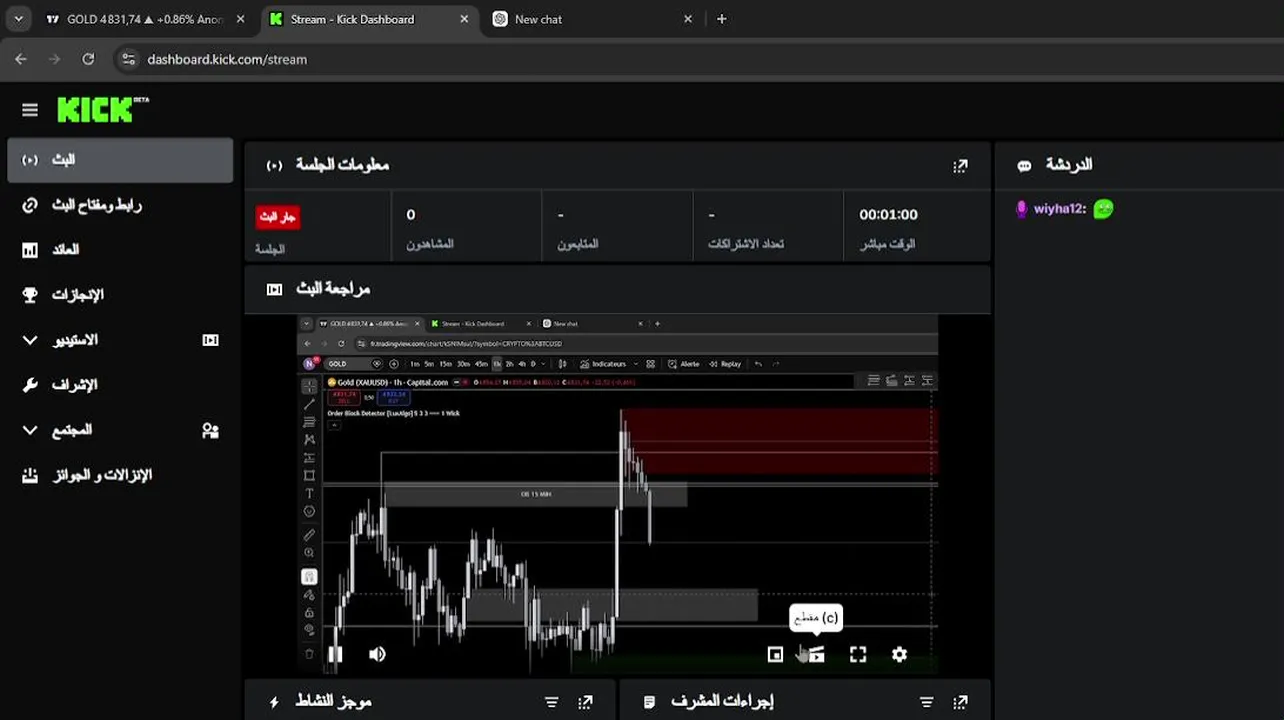Click the green emote in wiyha12's message
Image resolution: width=1284 pixels, height=720 pixels.
[1103, 209]
